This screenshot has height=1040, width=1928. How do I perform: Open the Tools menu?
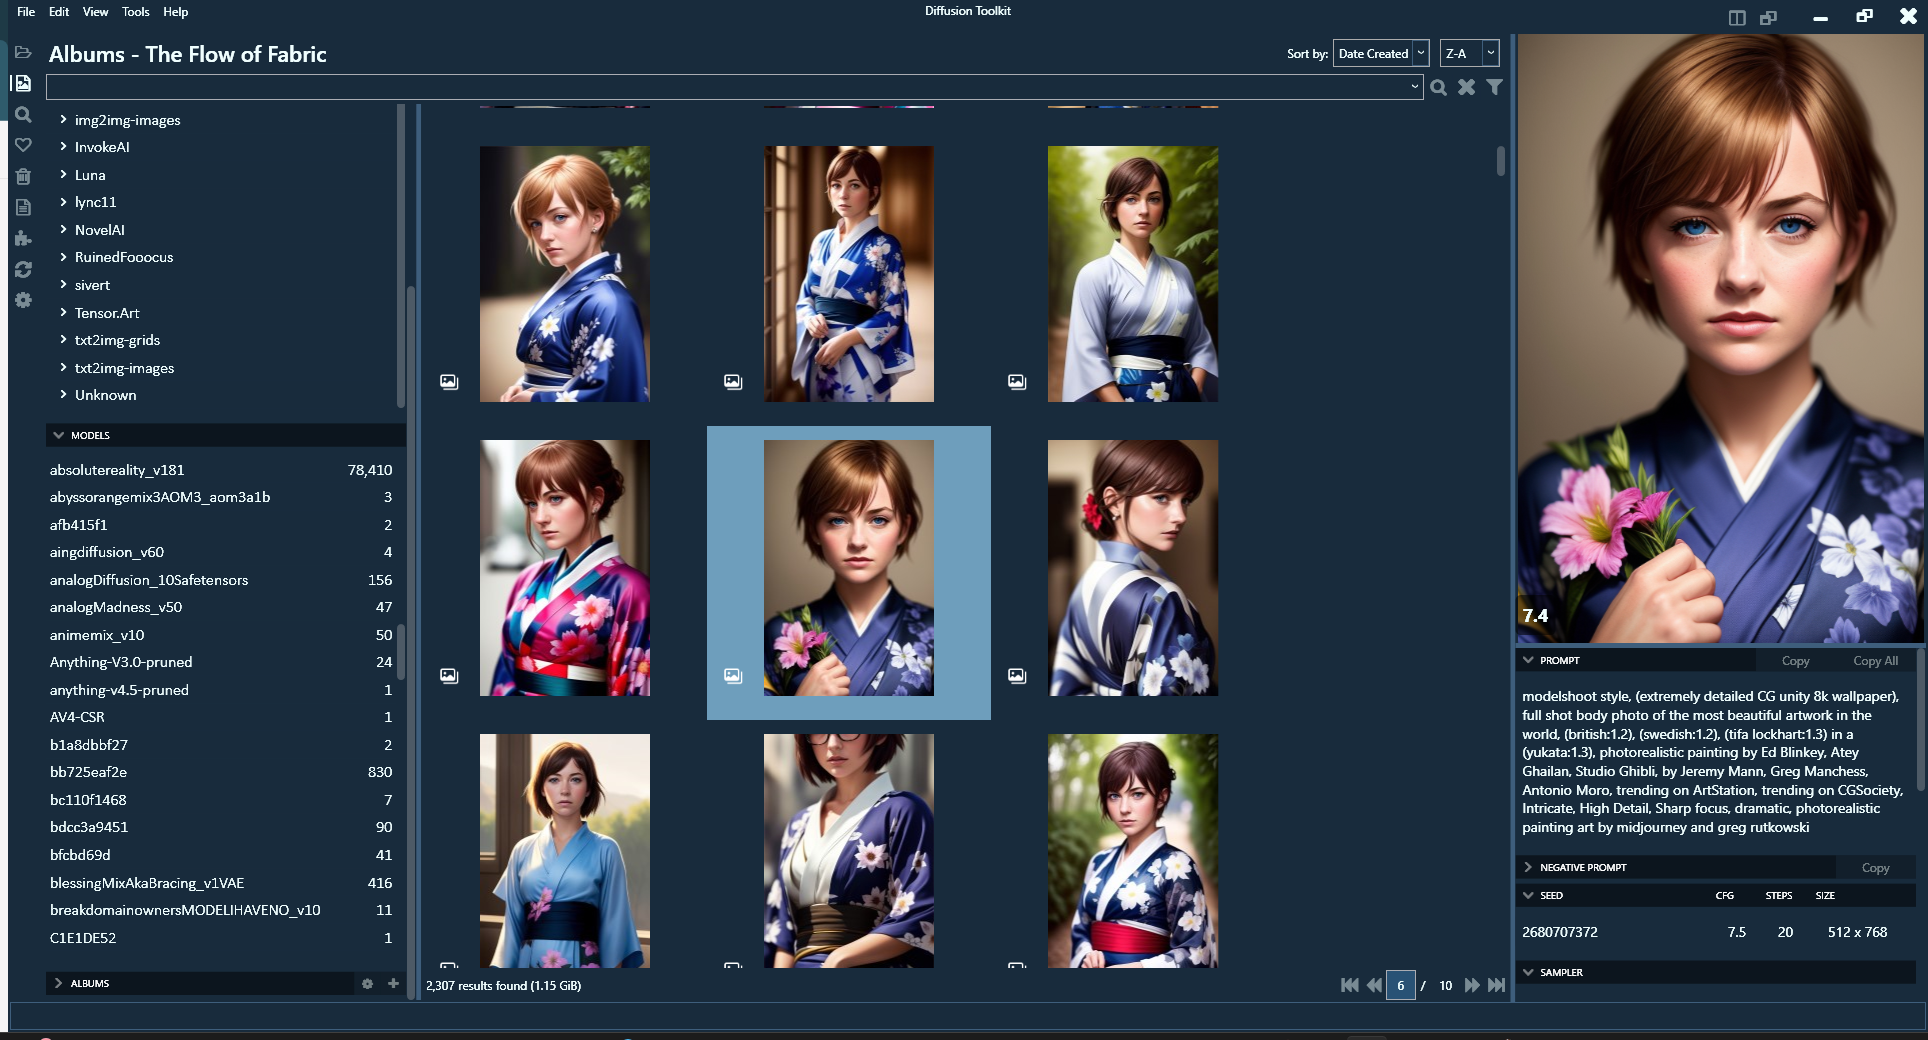(135, 12)
